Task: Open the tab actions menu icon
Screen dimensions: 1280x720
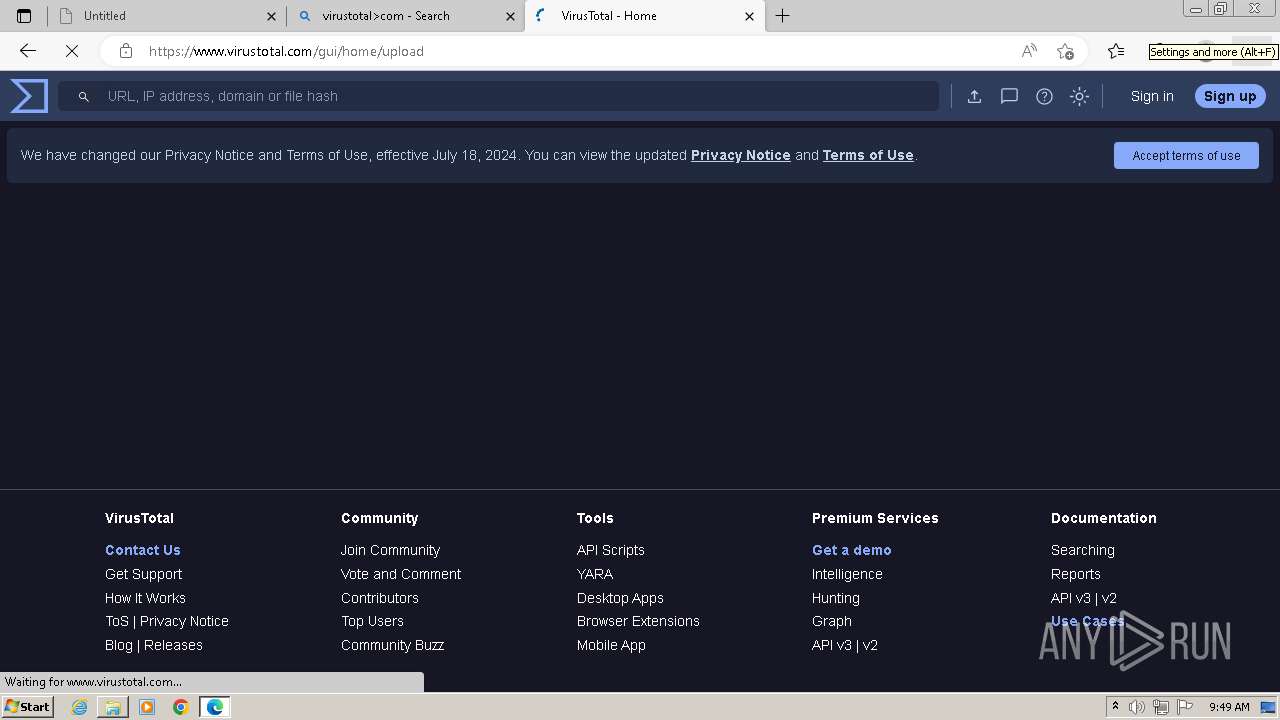Action: tap(24, 16)
